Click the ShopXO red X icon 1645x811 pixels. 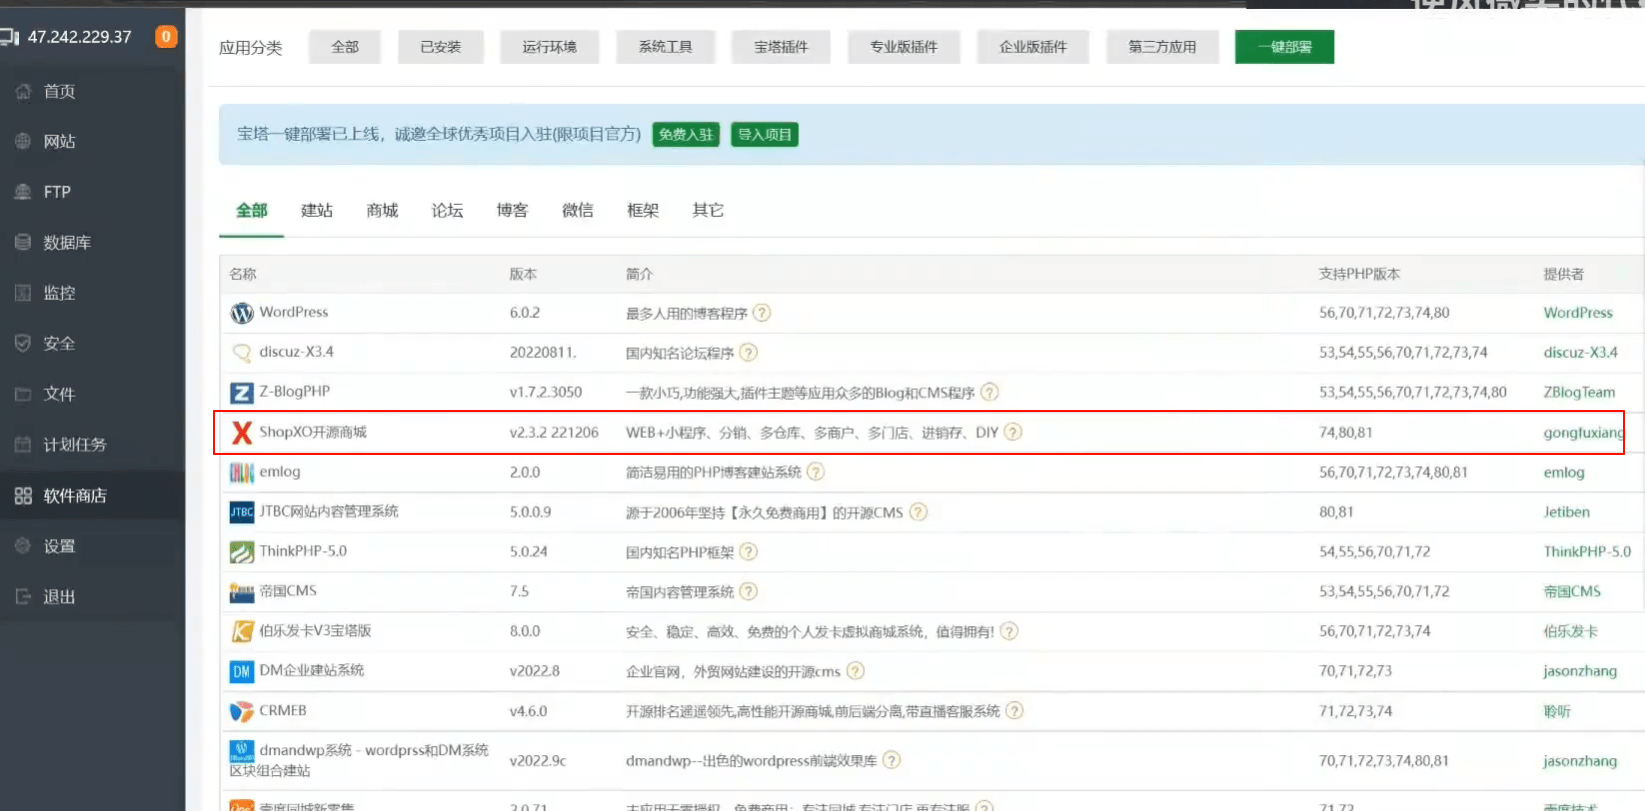242,432
